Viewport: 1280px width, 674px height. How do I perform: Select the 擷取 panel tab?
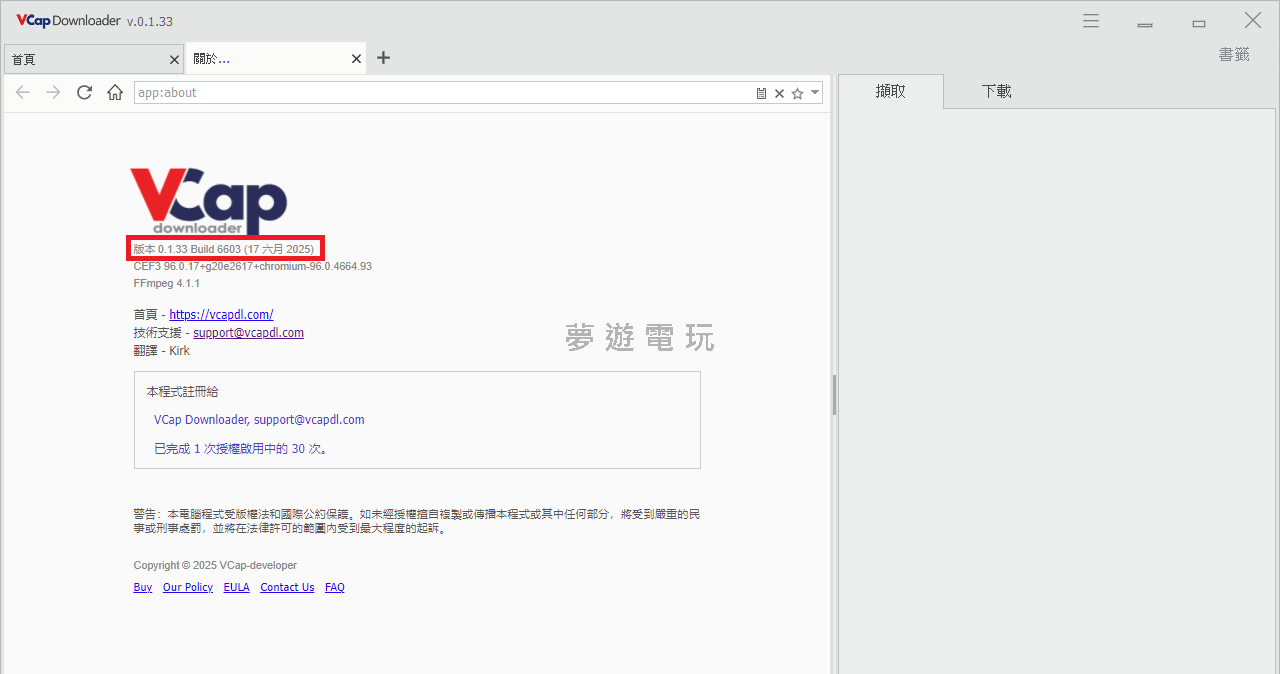[x=890, y=91]
